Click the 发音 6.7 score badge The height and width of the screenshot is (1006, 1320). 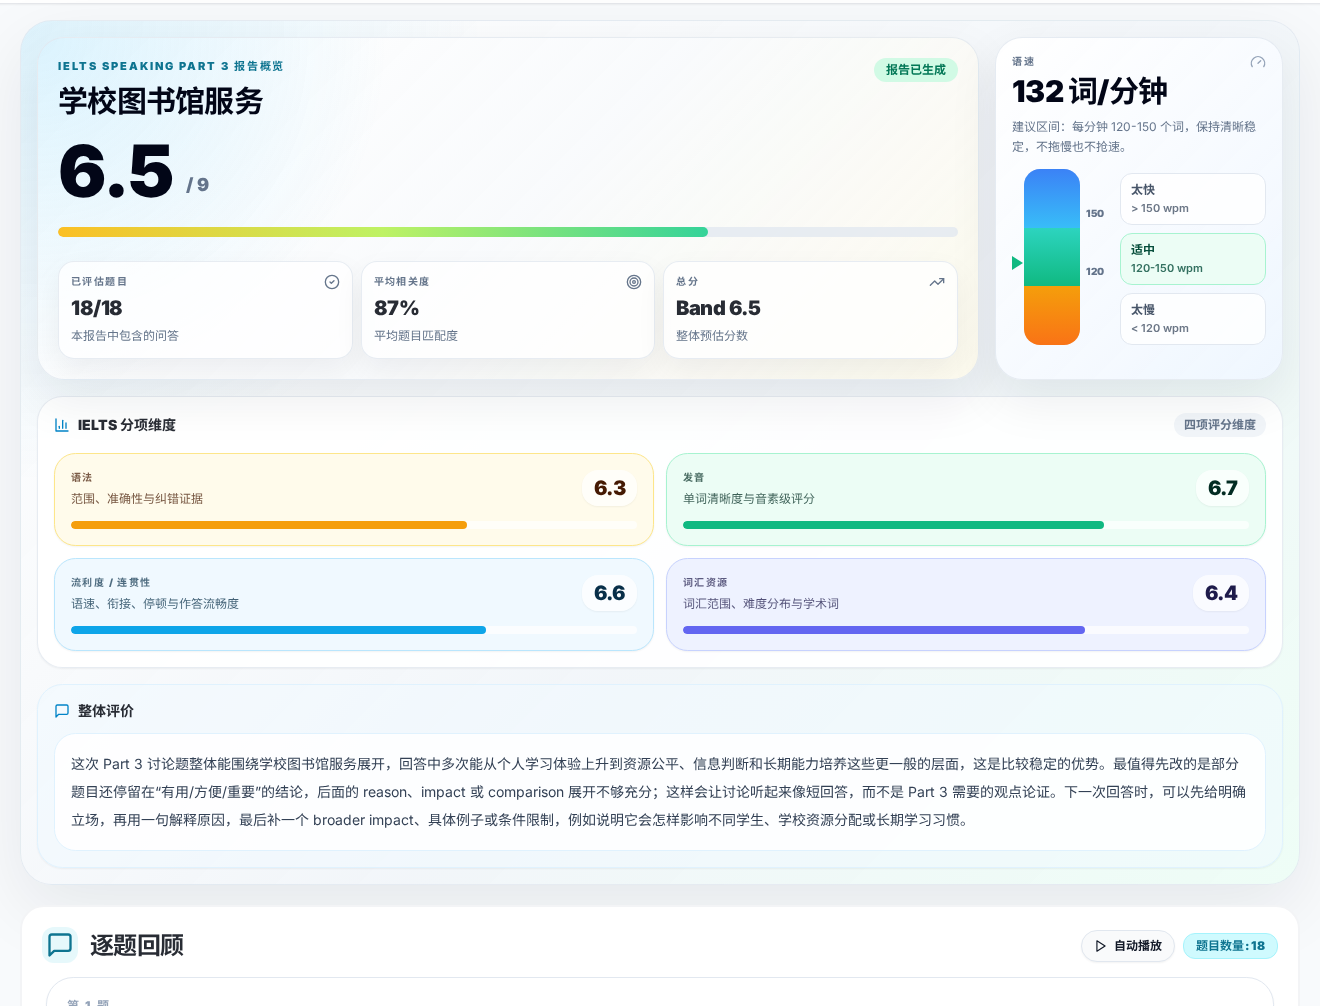(1222, 488)
